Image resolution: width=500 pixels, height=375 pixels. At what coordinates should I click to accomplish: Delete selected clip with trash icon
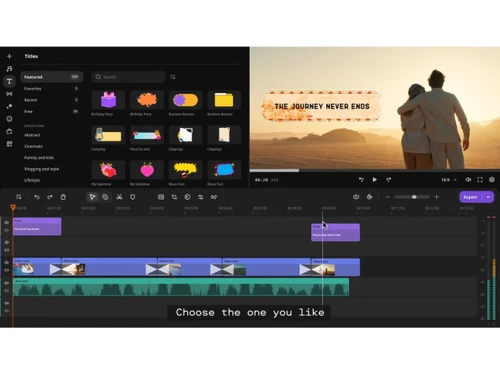click(63, 197)
